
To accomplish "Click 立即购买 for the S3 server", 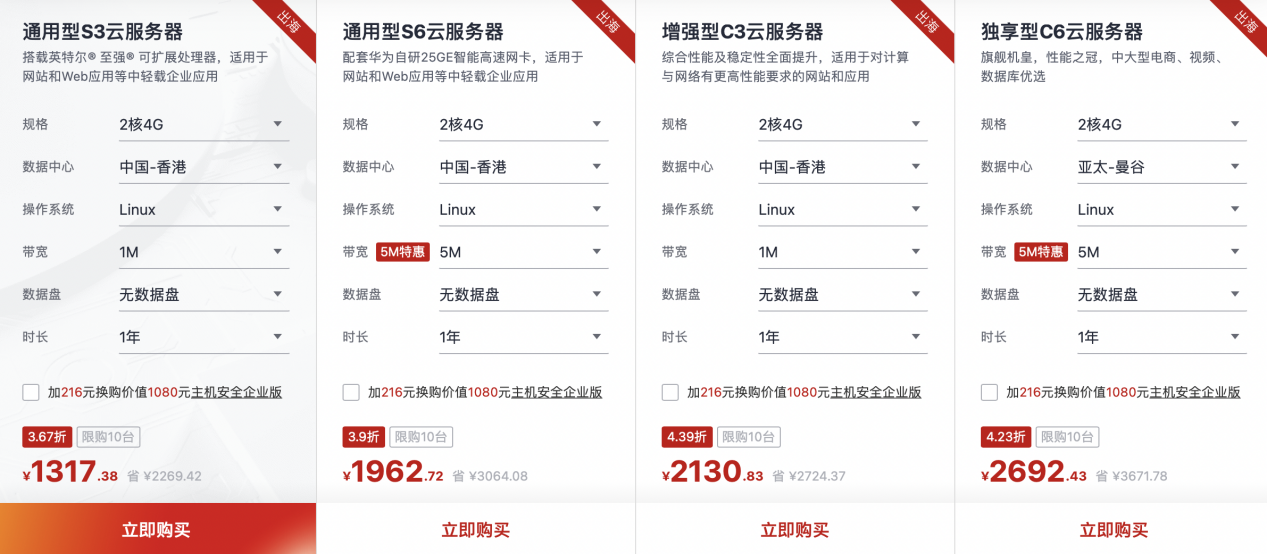I will tap(157, 529).
